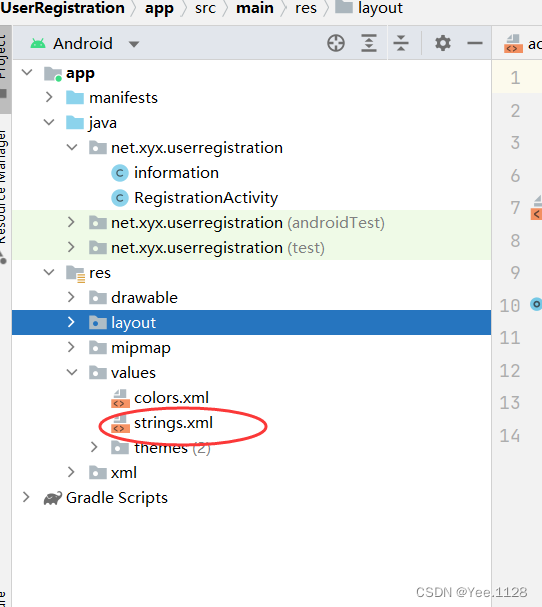Expand the mipmap folder
The height and width of the screenshot is (607, 542).
(71, 347)
